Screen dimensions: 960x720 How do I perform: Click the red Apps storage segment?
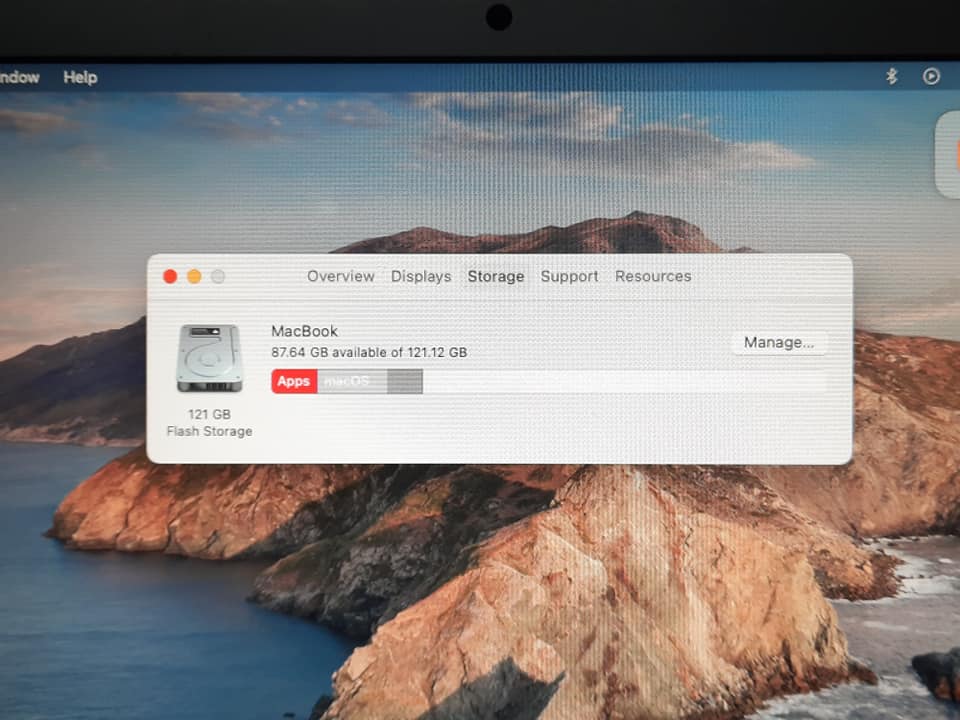(294, 381)
